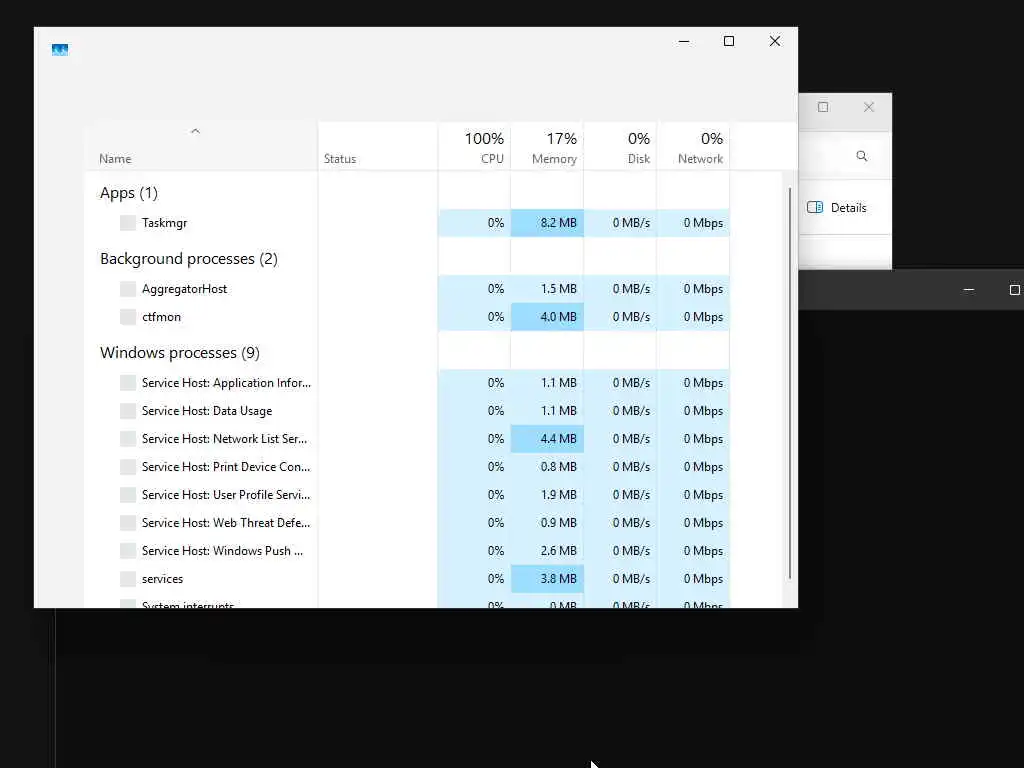Click the 0.8 MB memory cell
The height and width of the screenshot is (768, 1024).
tap(547, 467)
